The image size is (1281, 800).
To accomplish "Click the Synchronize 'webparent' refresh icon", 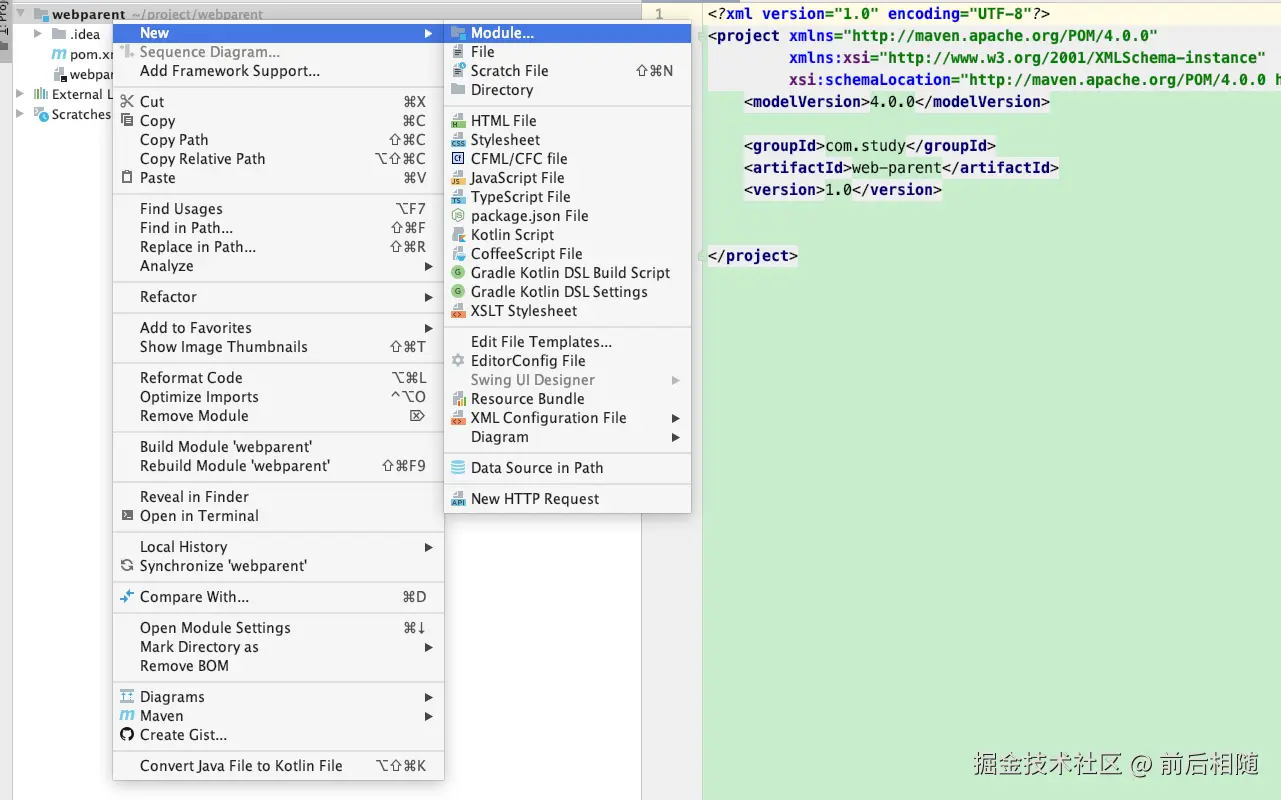I will pyautogui.click(x=127, y=566).
